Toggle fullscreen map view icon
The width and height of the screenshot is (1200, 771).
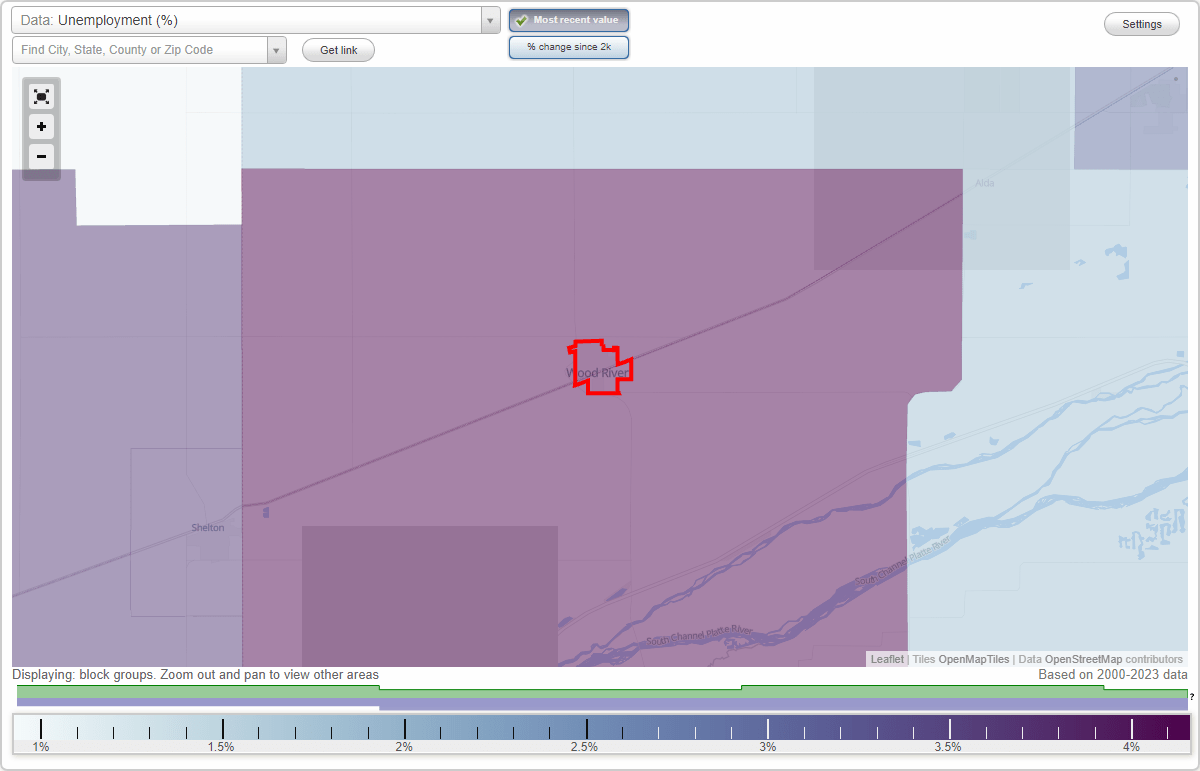click(41, 97)
